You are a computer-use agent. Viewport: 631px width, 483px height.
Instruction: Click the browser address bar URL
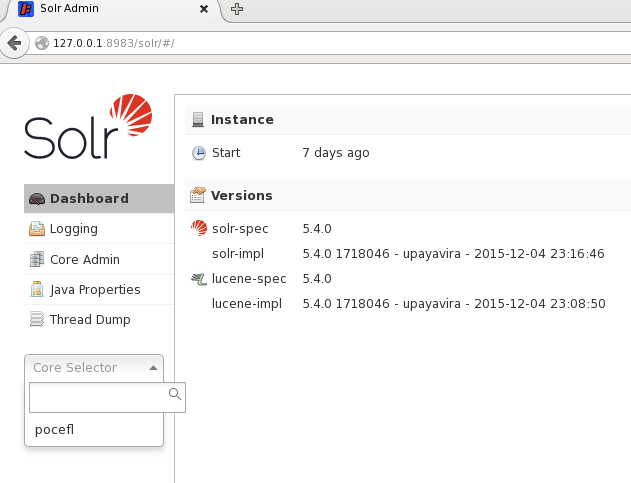[x=114, y=43]
